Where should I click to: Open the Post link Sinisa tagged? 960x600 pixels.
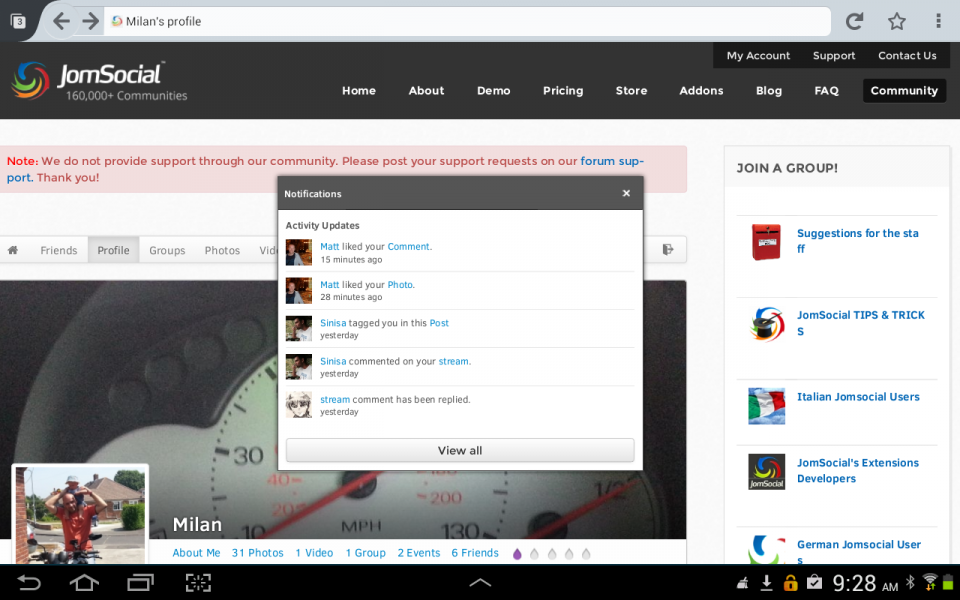click(x=439, y=323)
